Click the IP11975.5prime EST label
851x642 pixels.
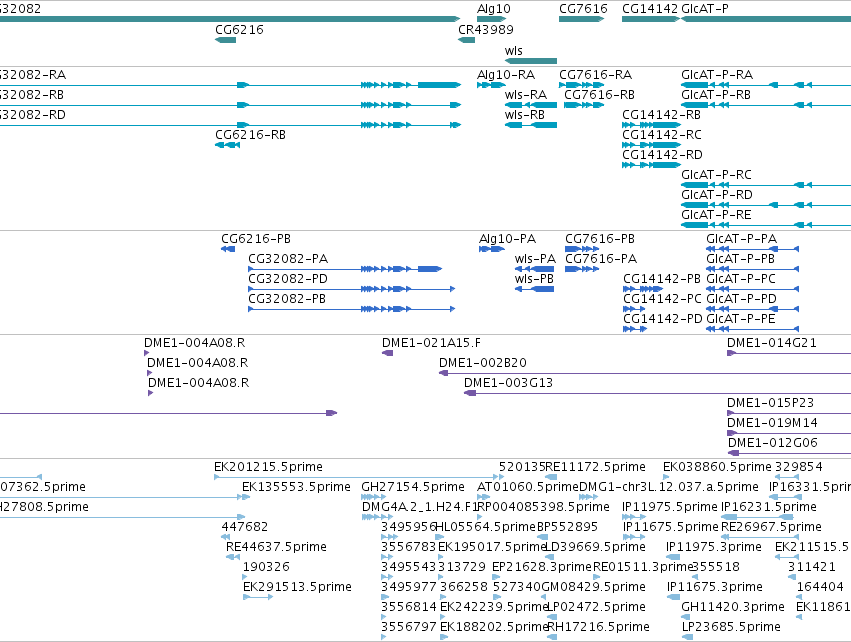(x=670, y=507)
